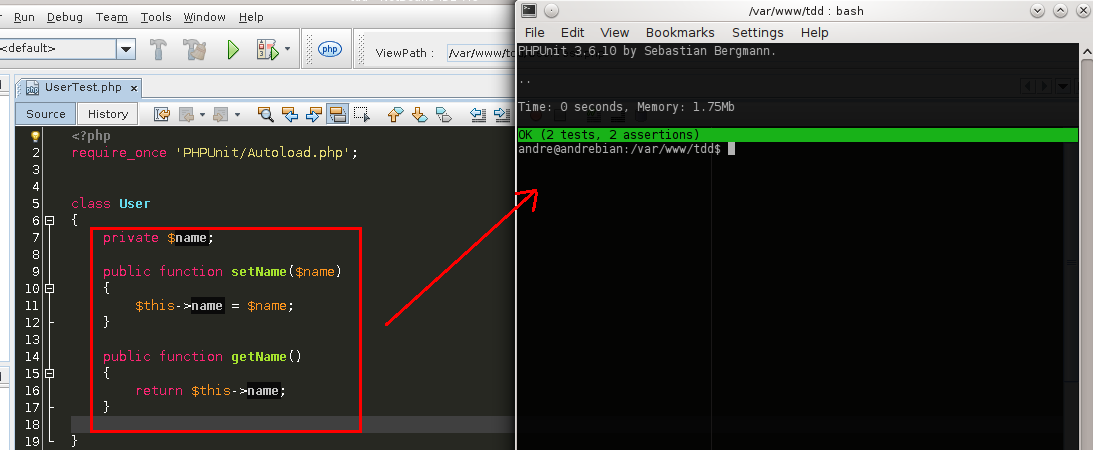Click the lightbulb hint on line 1
The width and height of the screenshot is (1093, 450).
tap(36, 137)
